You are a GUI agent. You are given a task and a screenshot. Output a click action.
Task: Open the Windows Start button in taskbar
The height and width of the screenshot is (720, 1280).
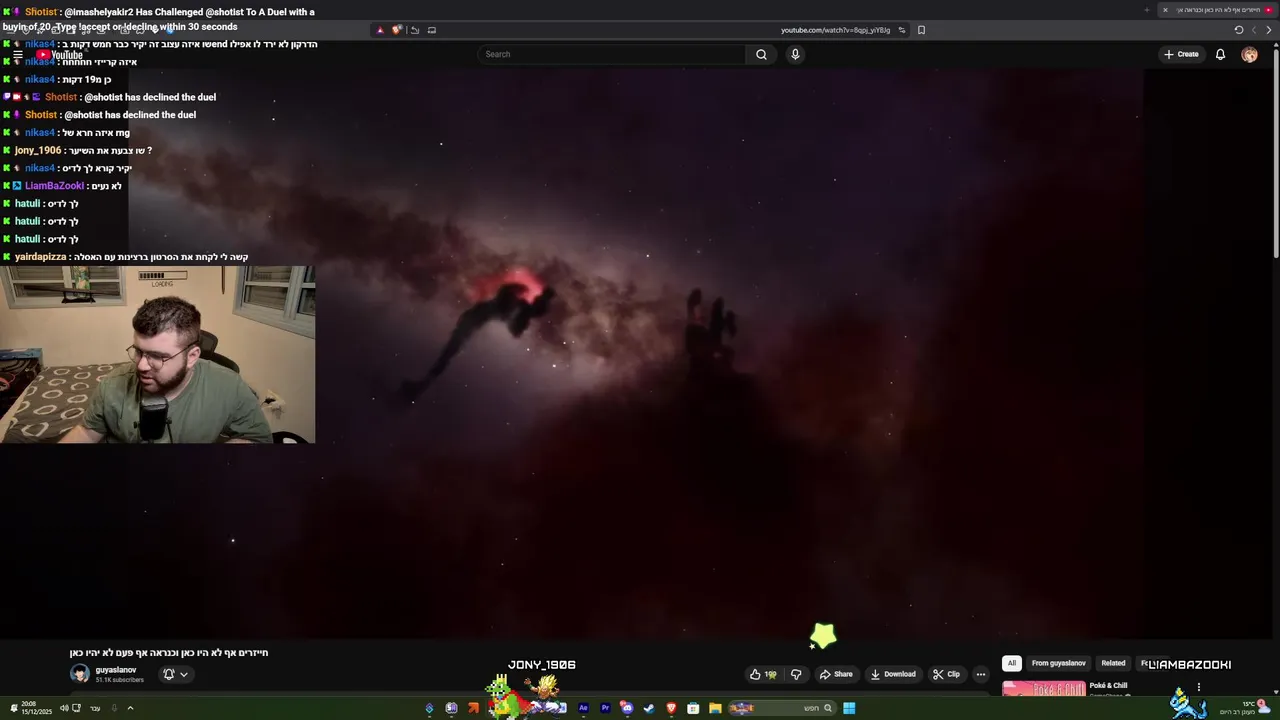click(x=849, y=708)
